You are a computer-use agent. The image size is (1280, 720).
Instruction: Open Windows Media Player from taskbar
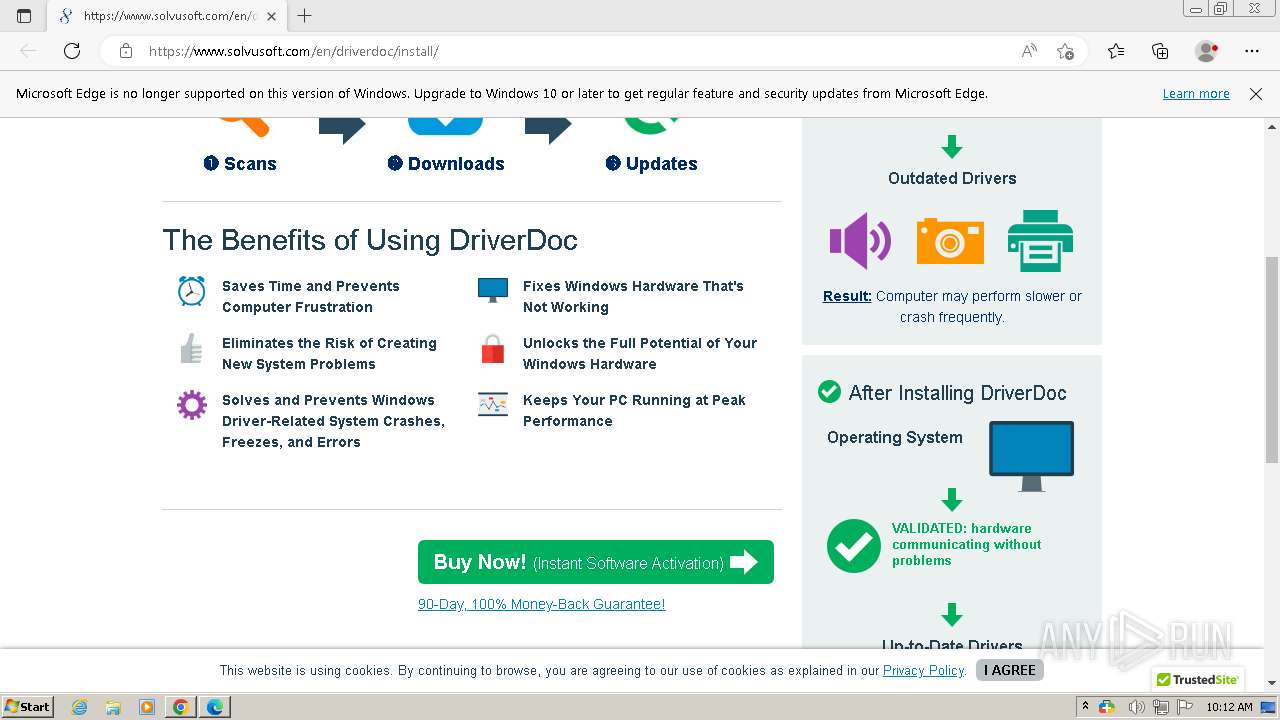point(147,707)
